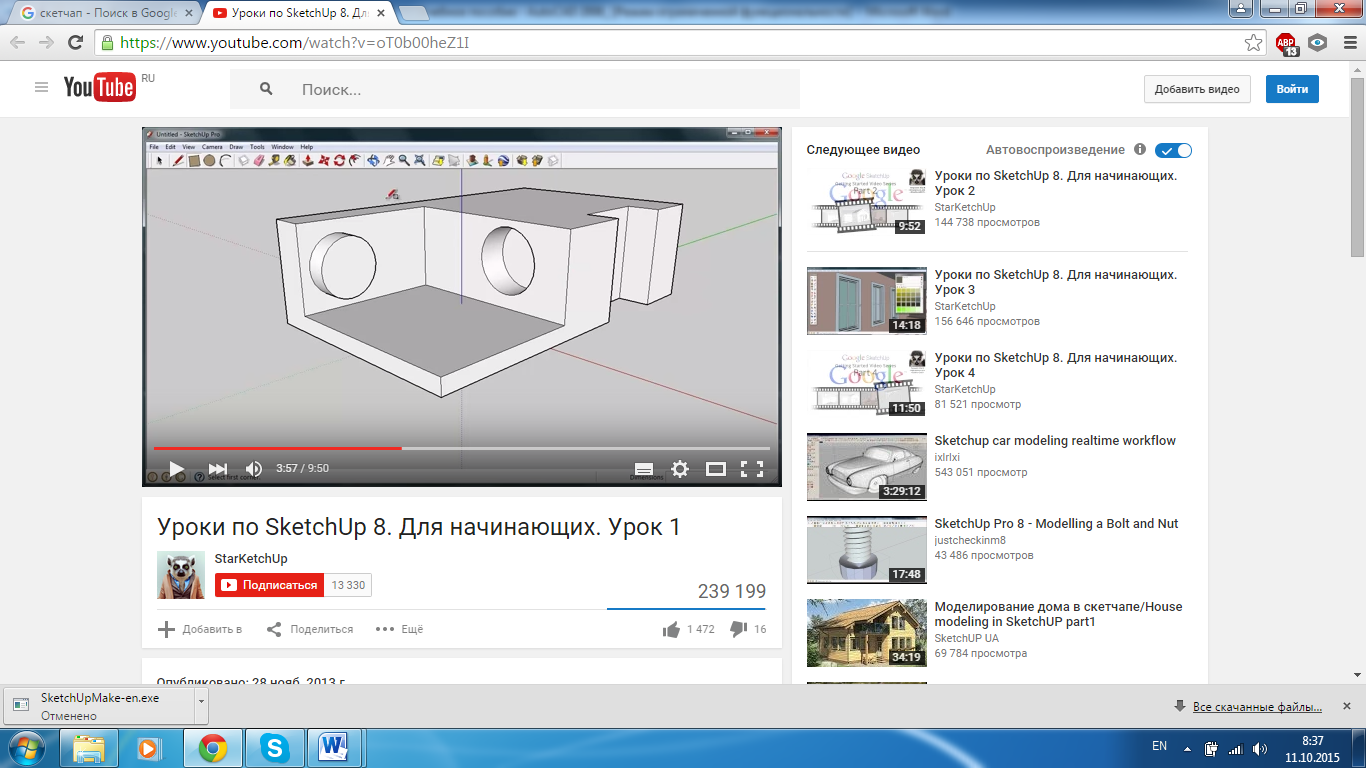Viewport: 1366px width, 768px height.
Task: Close the скетчап Google search tab
Action: (x=186, y=14)
